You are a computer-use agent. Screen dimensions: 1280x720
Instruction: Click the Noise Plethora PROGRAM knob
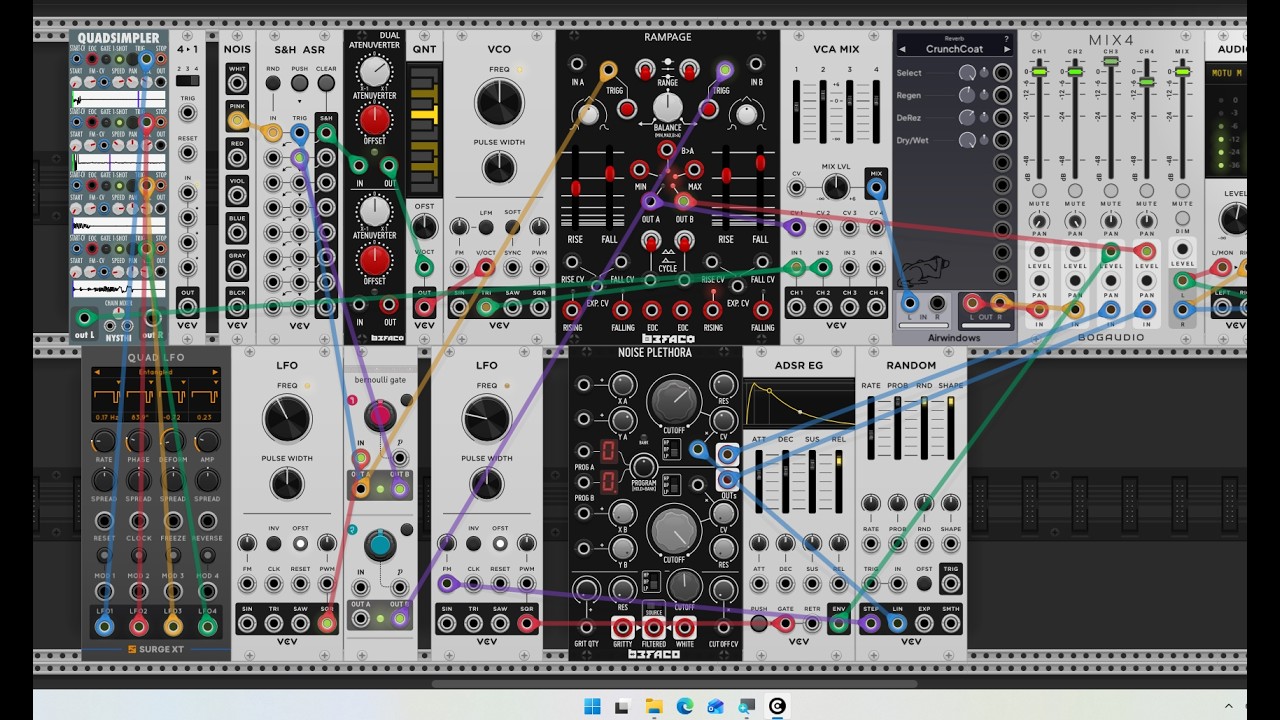point(644,467)
